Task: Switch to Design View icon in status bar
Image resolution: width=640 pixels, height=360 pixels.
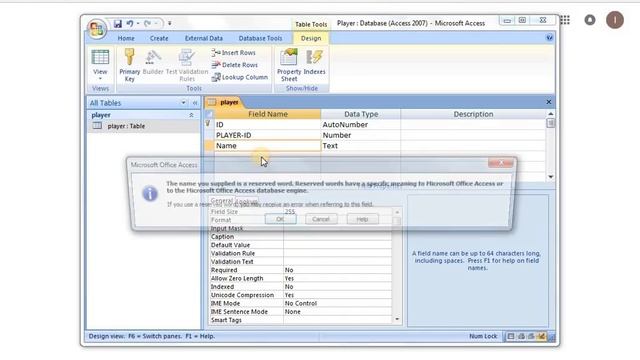Action: [x=541, y=336]
